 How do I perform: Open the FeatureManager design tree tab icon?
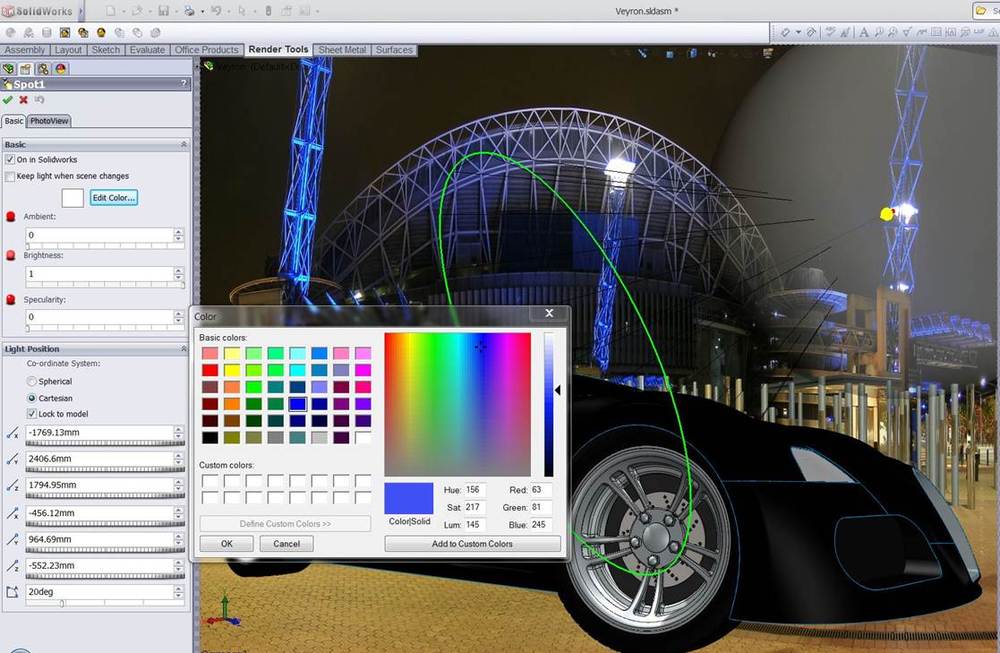9,69
